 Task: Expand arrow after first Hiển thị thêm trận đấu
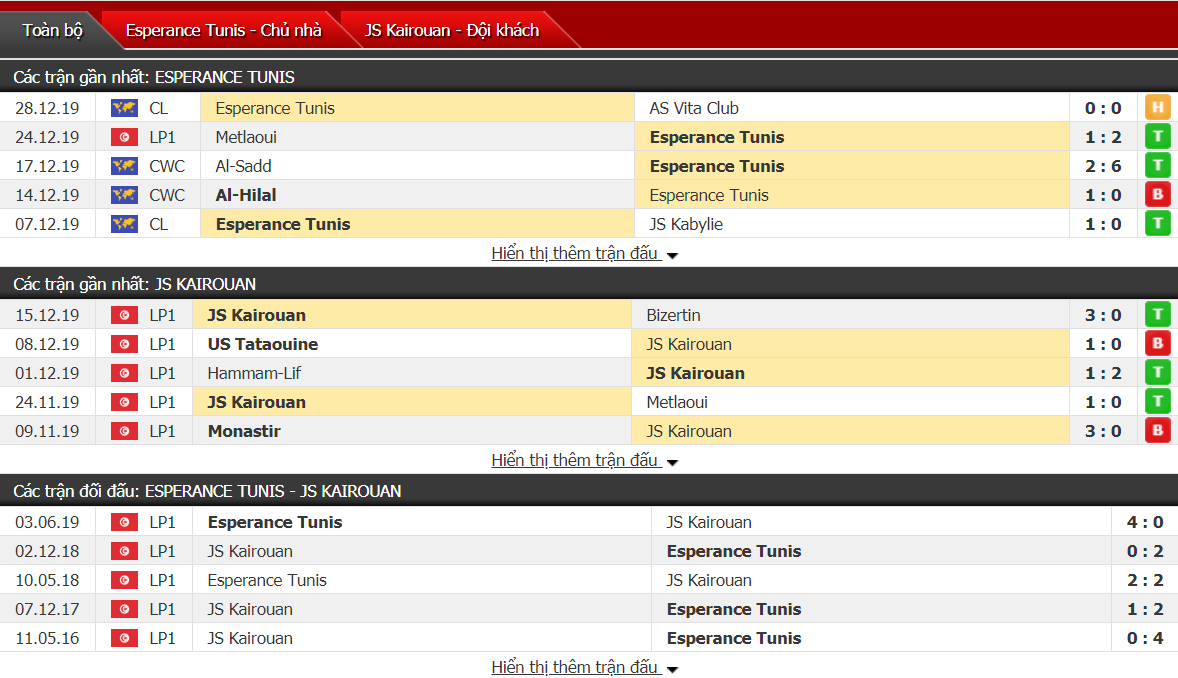pyautogui.click(x=672, y=256)
